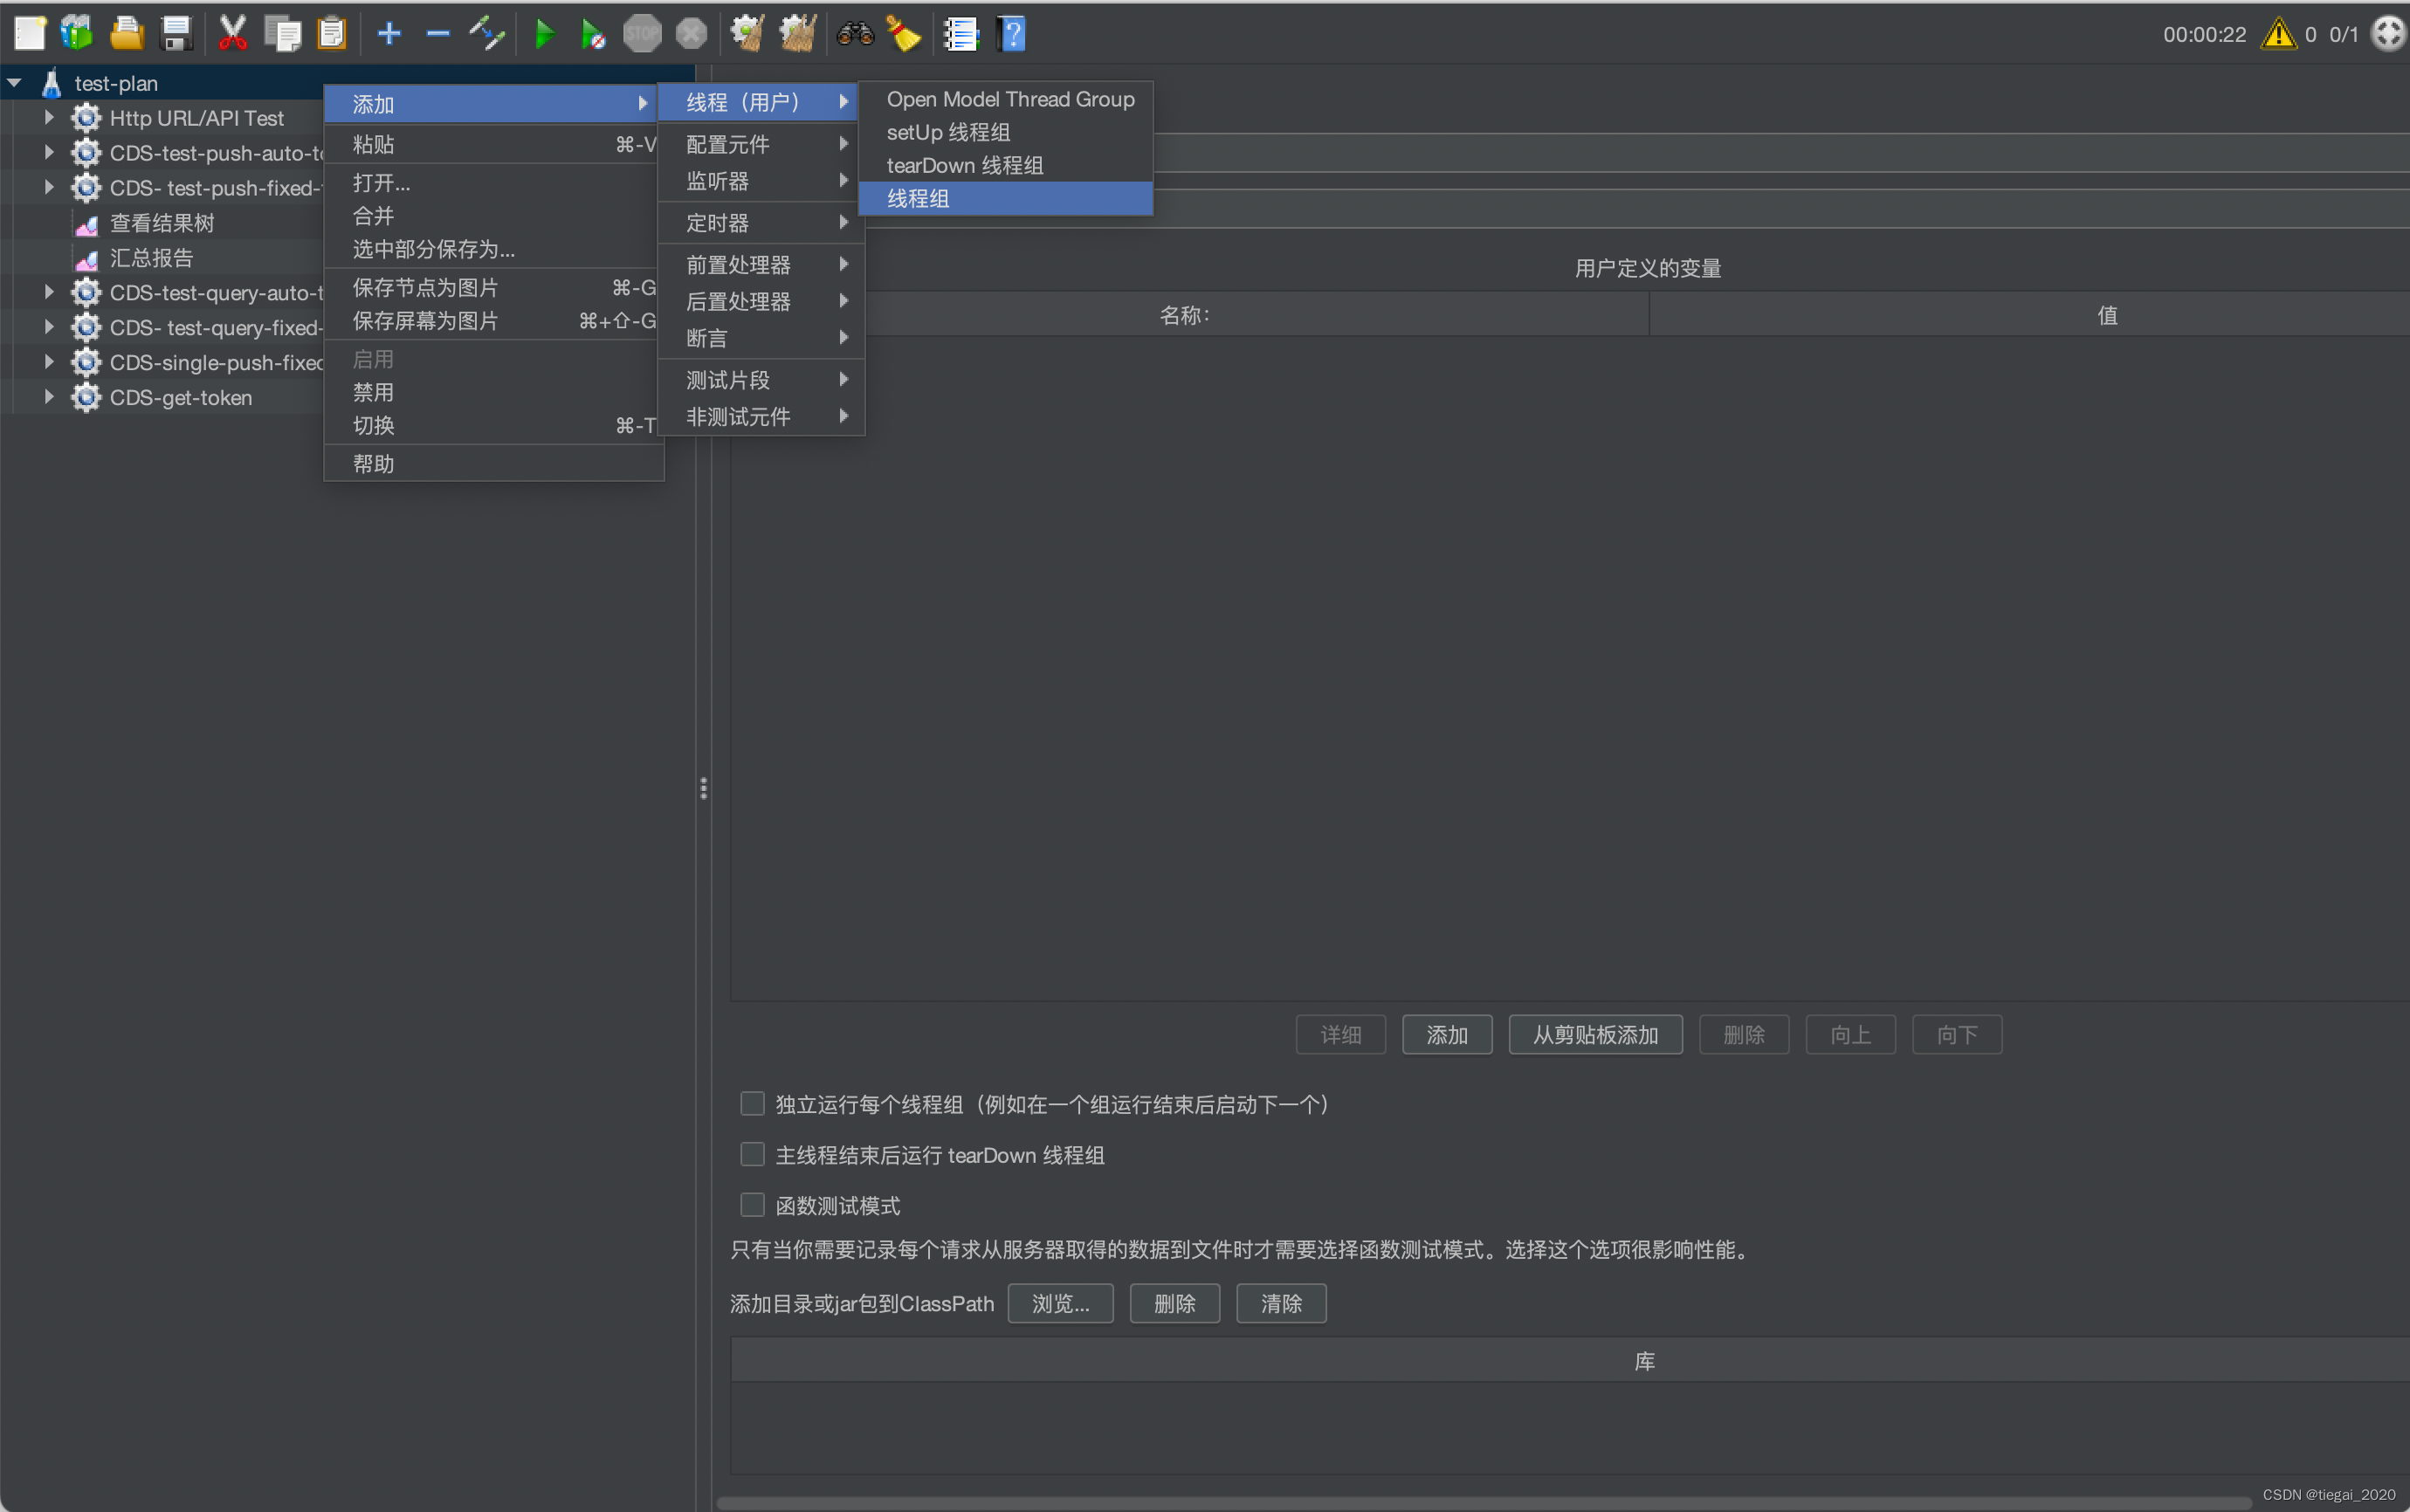Select tearDown 线程组 menu entry
2410x1512 pixels.
[x=1006, y=165]
